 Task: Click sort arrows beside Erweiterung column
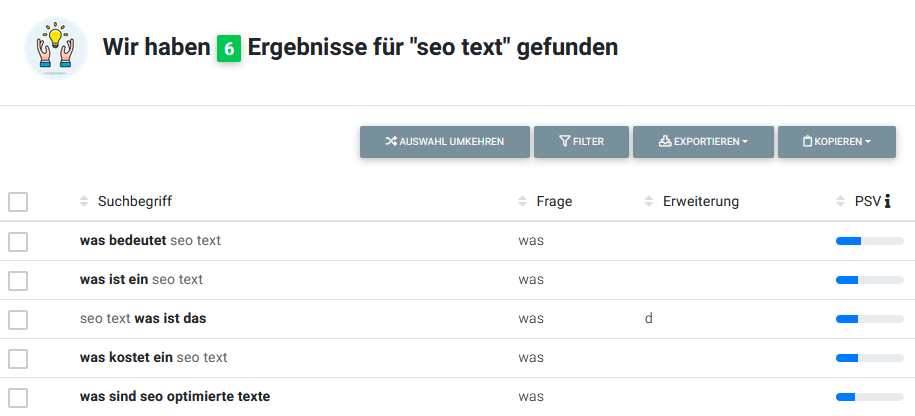click(x=649, y=202)
